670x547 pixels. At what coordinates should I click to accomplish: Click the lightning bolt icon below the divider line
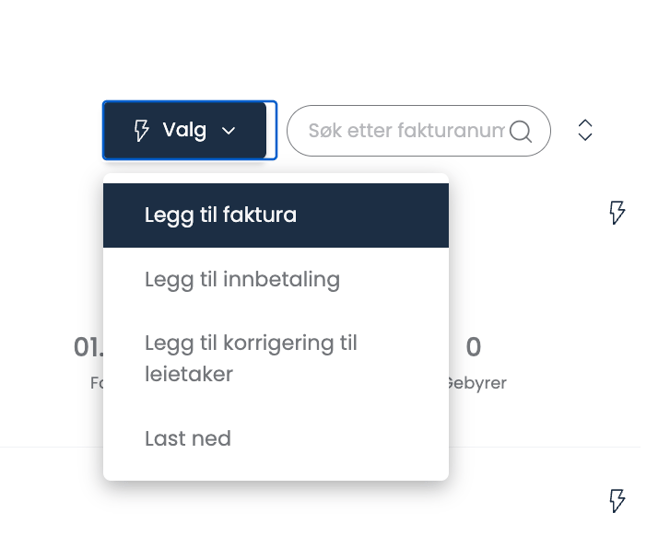pos(617,500)
